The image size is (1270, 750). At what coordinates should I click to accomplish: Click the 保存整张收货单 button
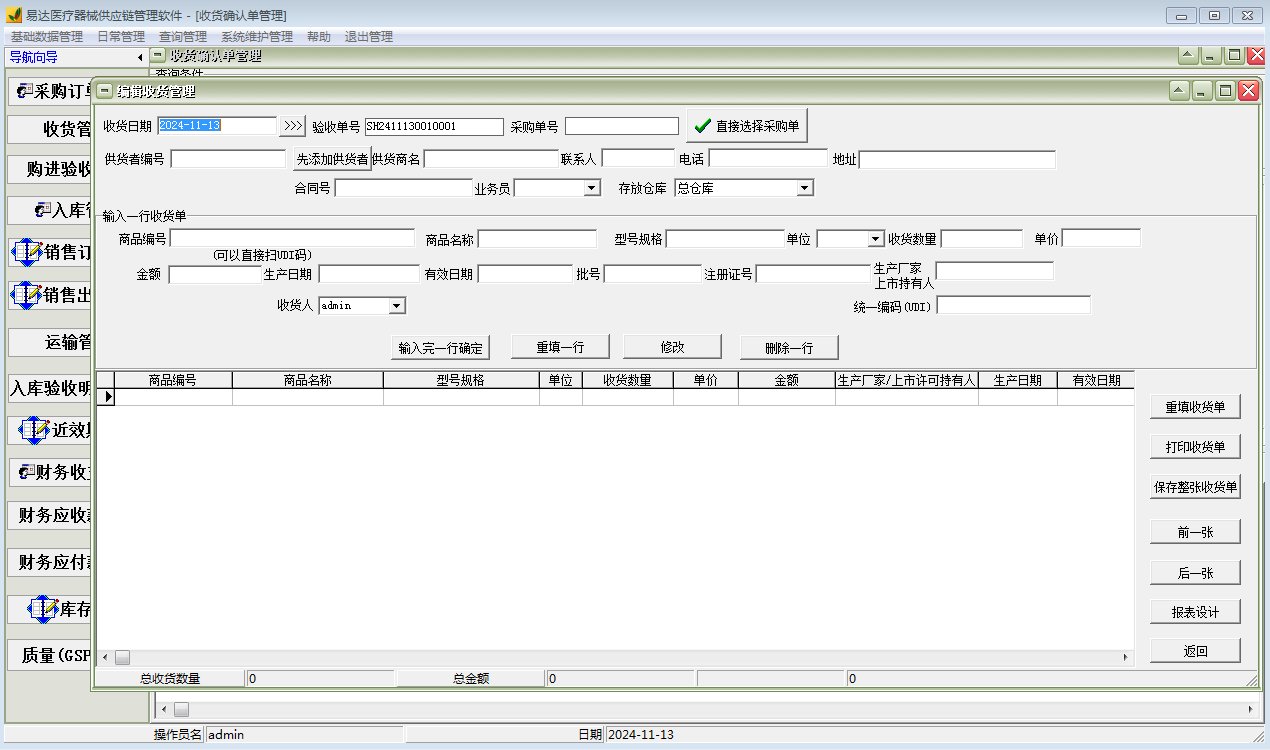click(1195, 488)
